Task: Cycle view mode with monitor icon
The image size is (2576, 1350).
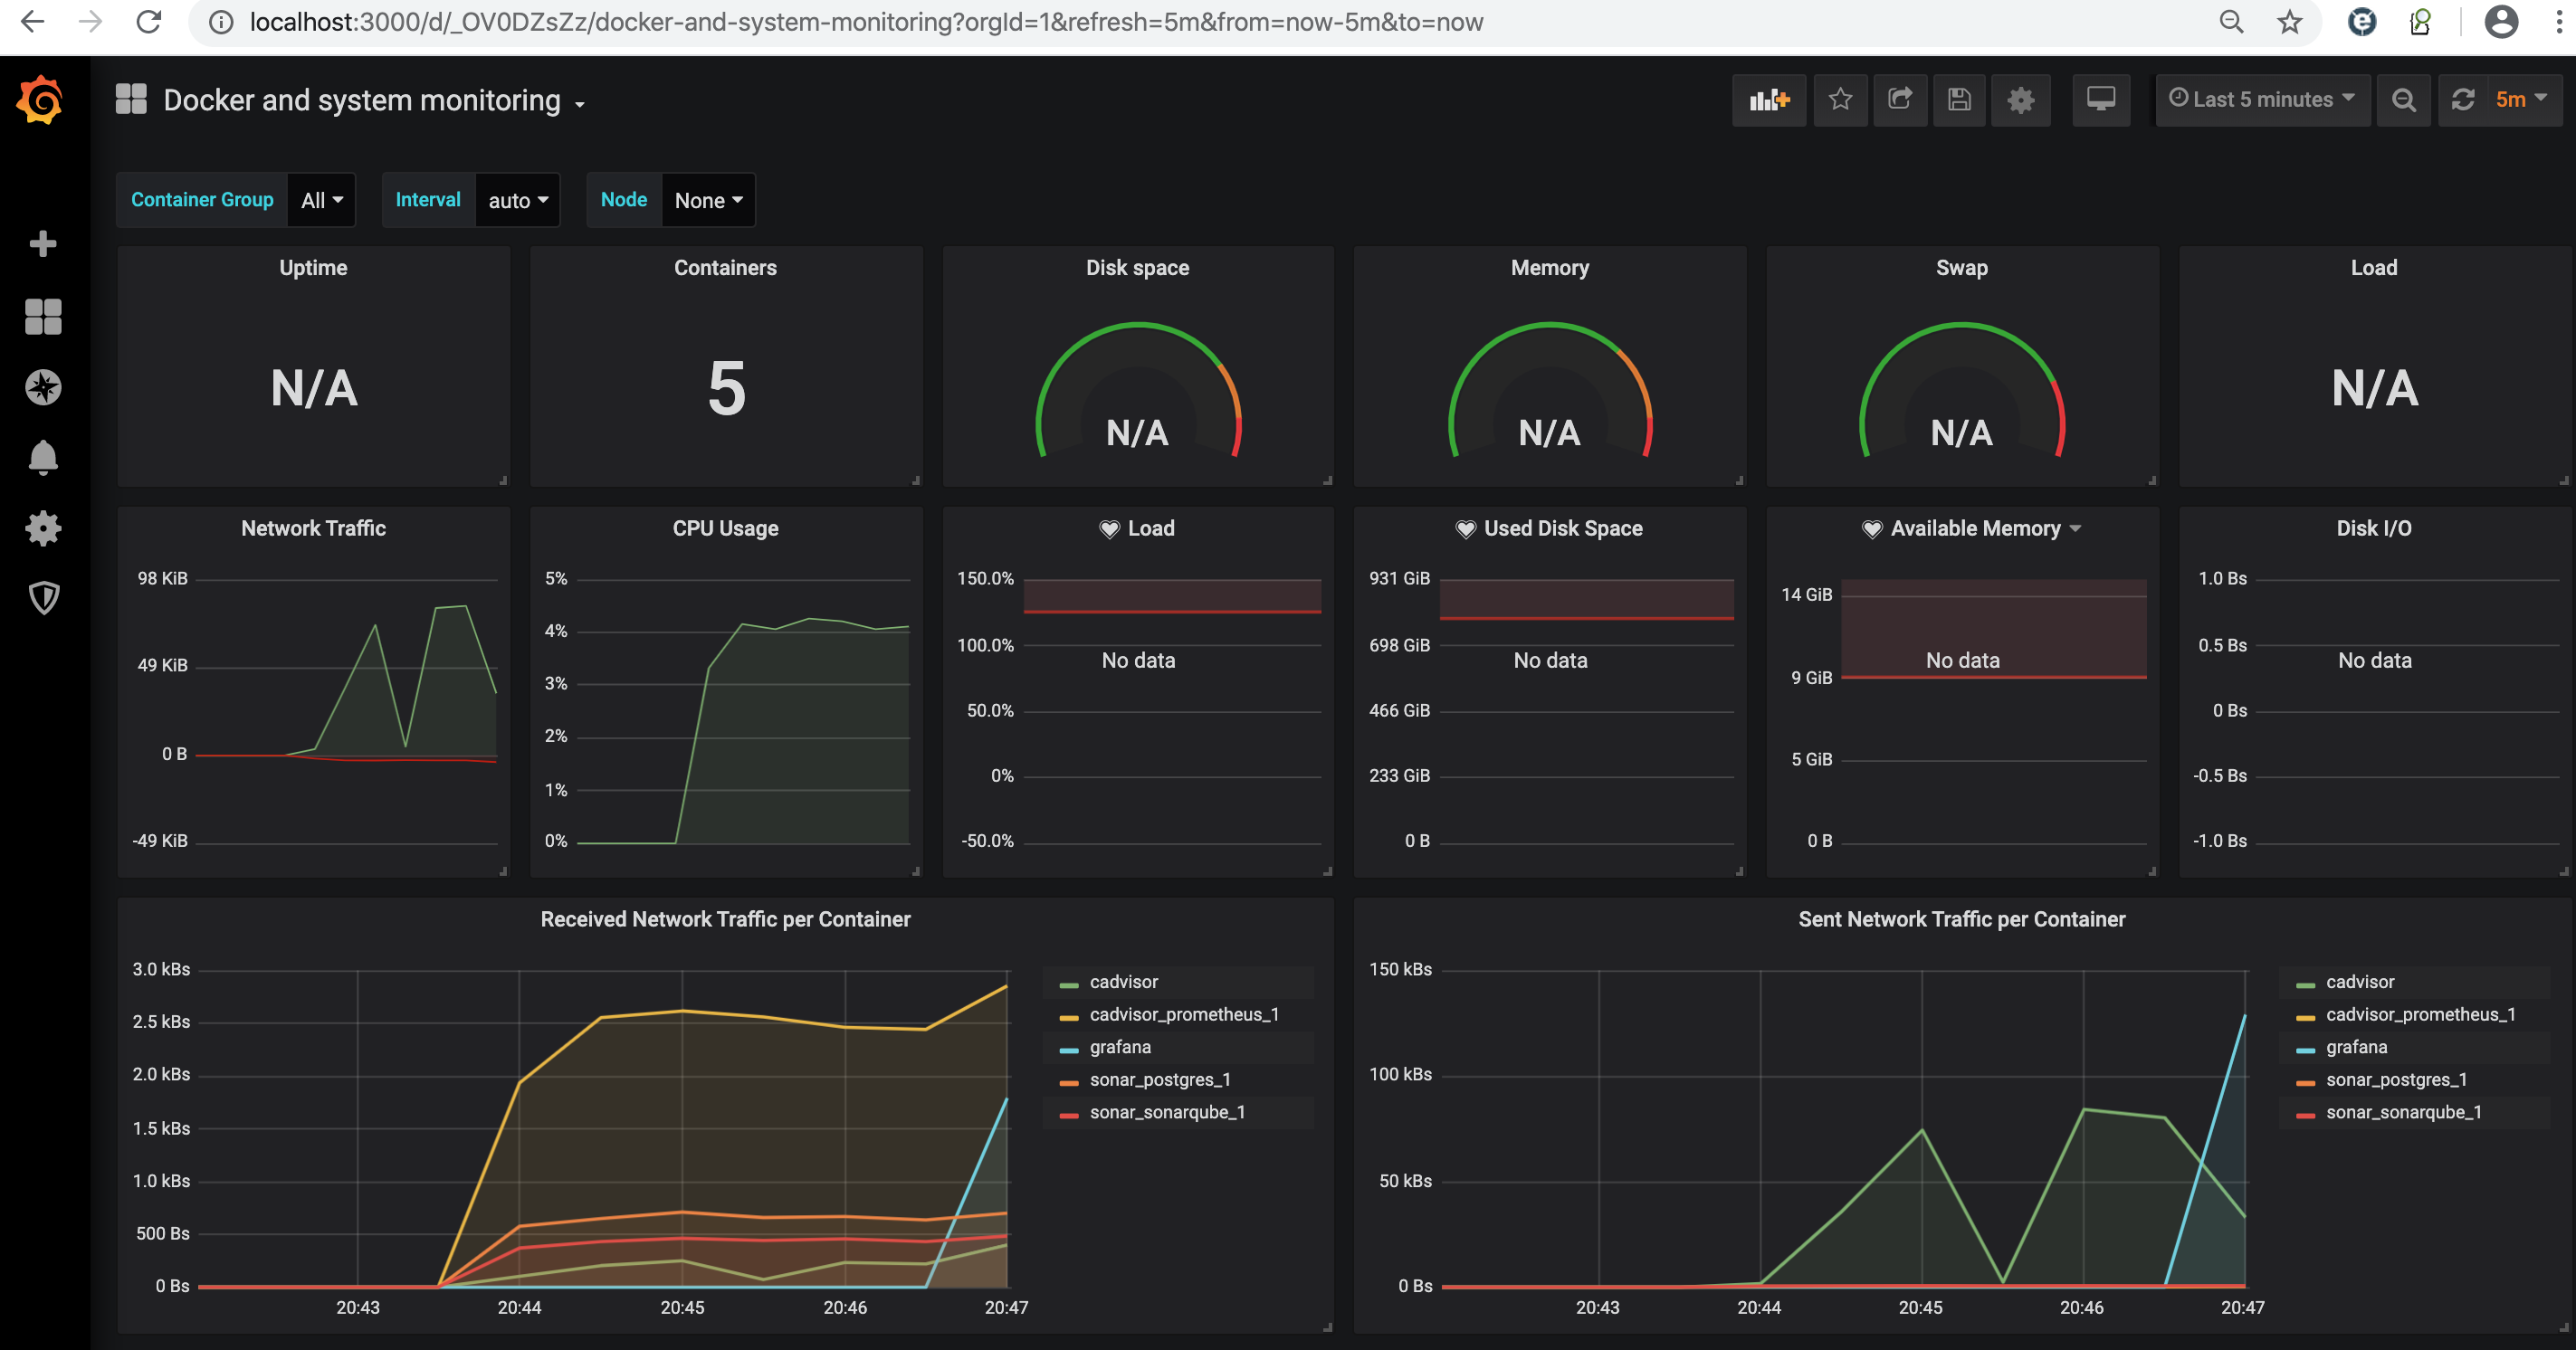Action: (x=2101, y=100)
